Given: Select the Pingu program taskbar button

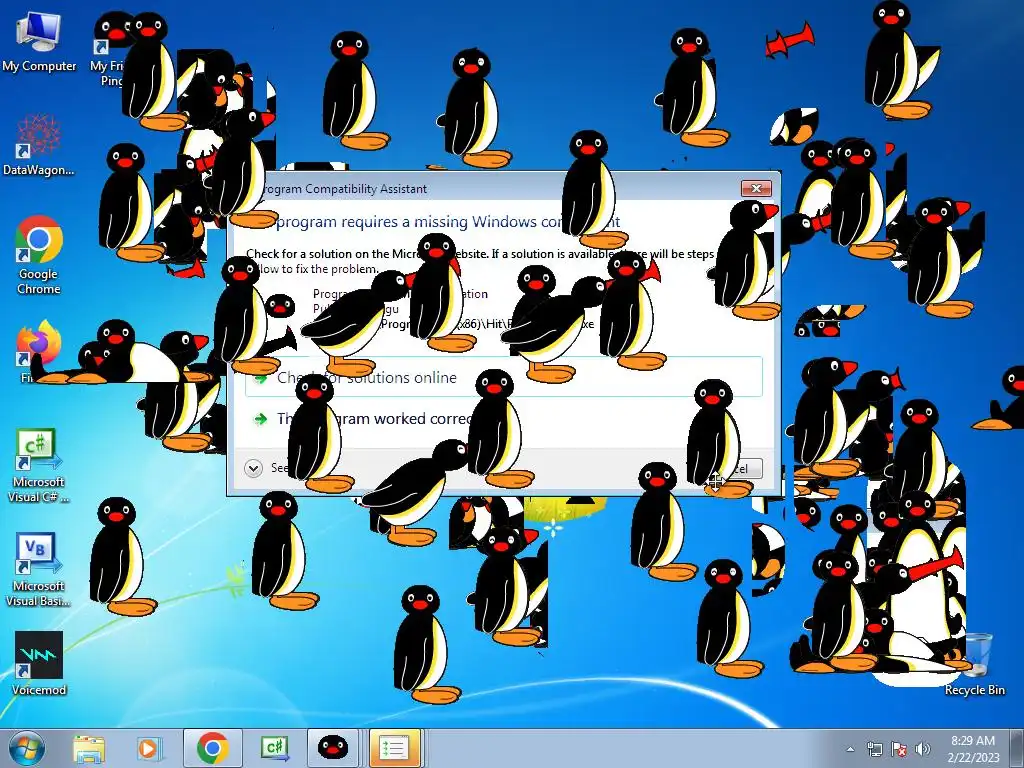Looking at the screenshot, I should tap(332, 748).
